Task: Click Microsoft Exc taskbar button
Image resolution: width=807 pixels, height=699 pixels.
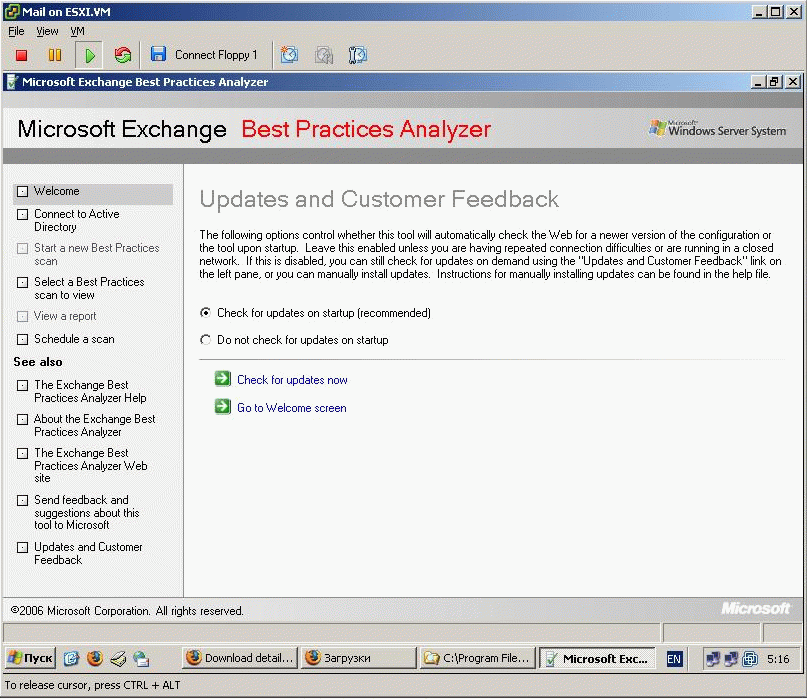Action: tap(597, 658)
